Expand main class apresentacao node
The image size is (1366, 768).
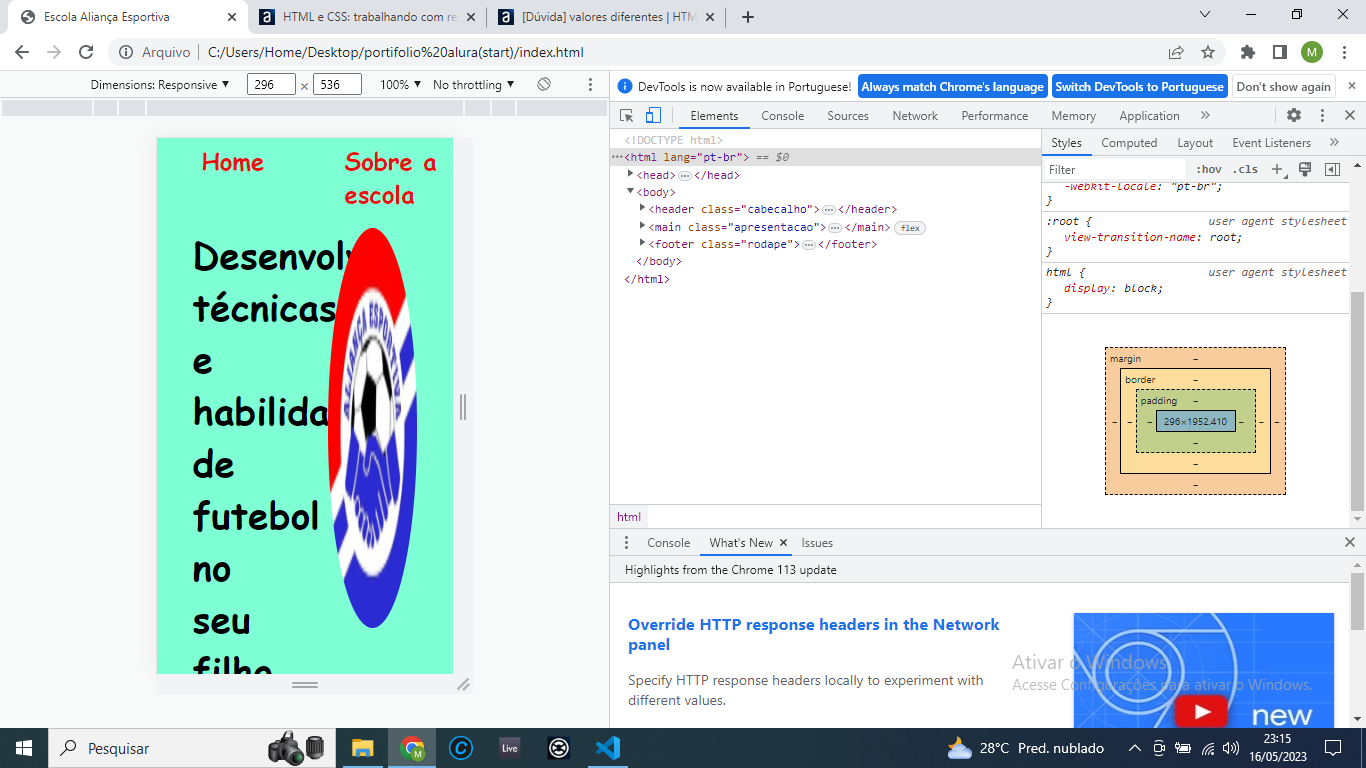pyautogui.click(x=642, y=227)
